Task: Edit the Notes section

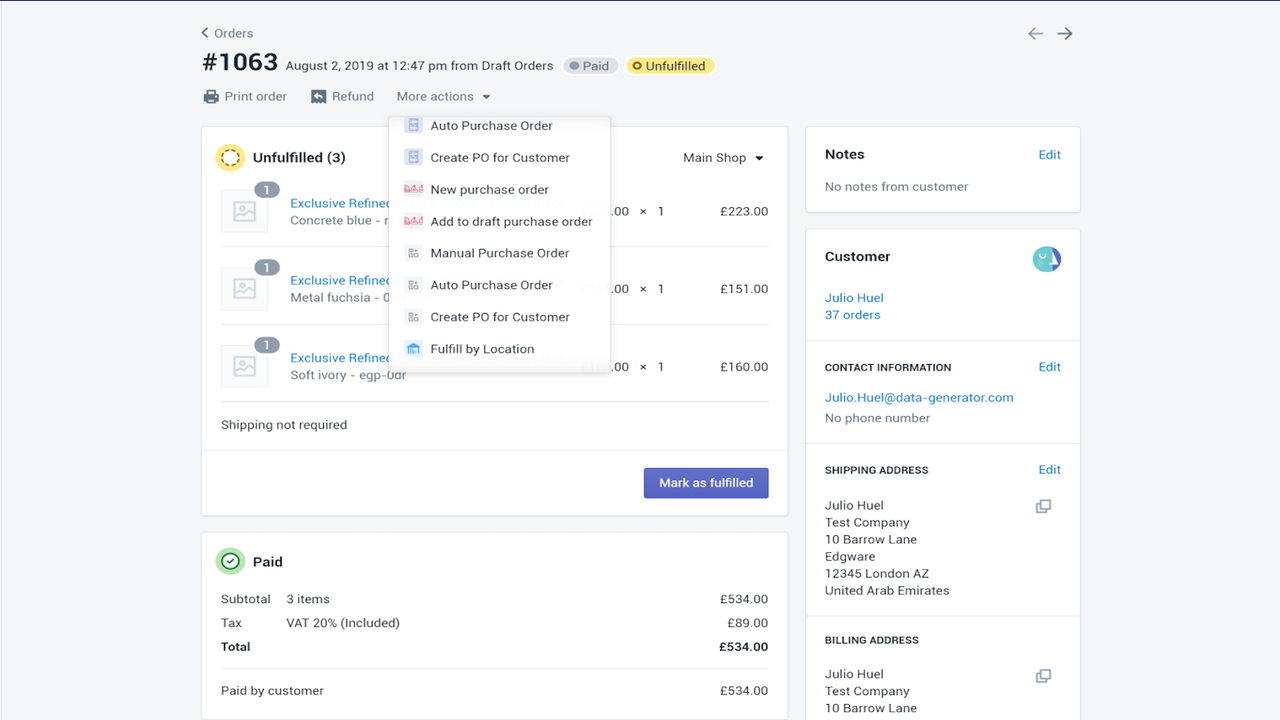Action: point(1049,155)
